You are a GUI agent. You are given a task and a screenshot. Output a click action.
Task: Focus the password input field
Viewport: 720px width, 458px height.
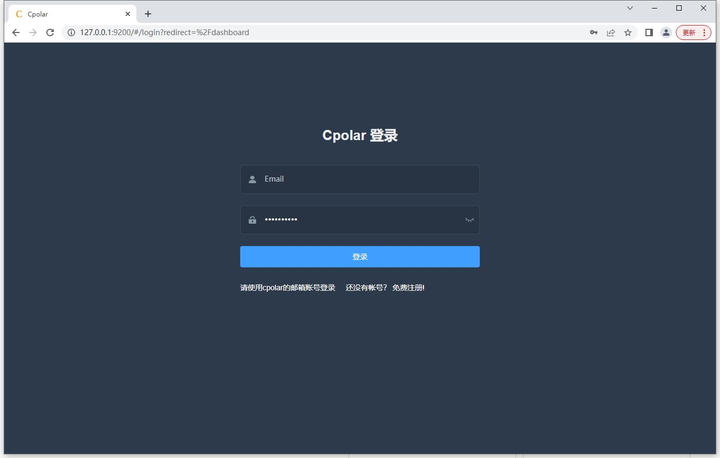(360, 220)
